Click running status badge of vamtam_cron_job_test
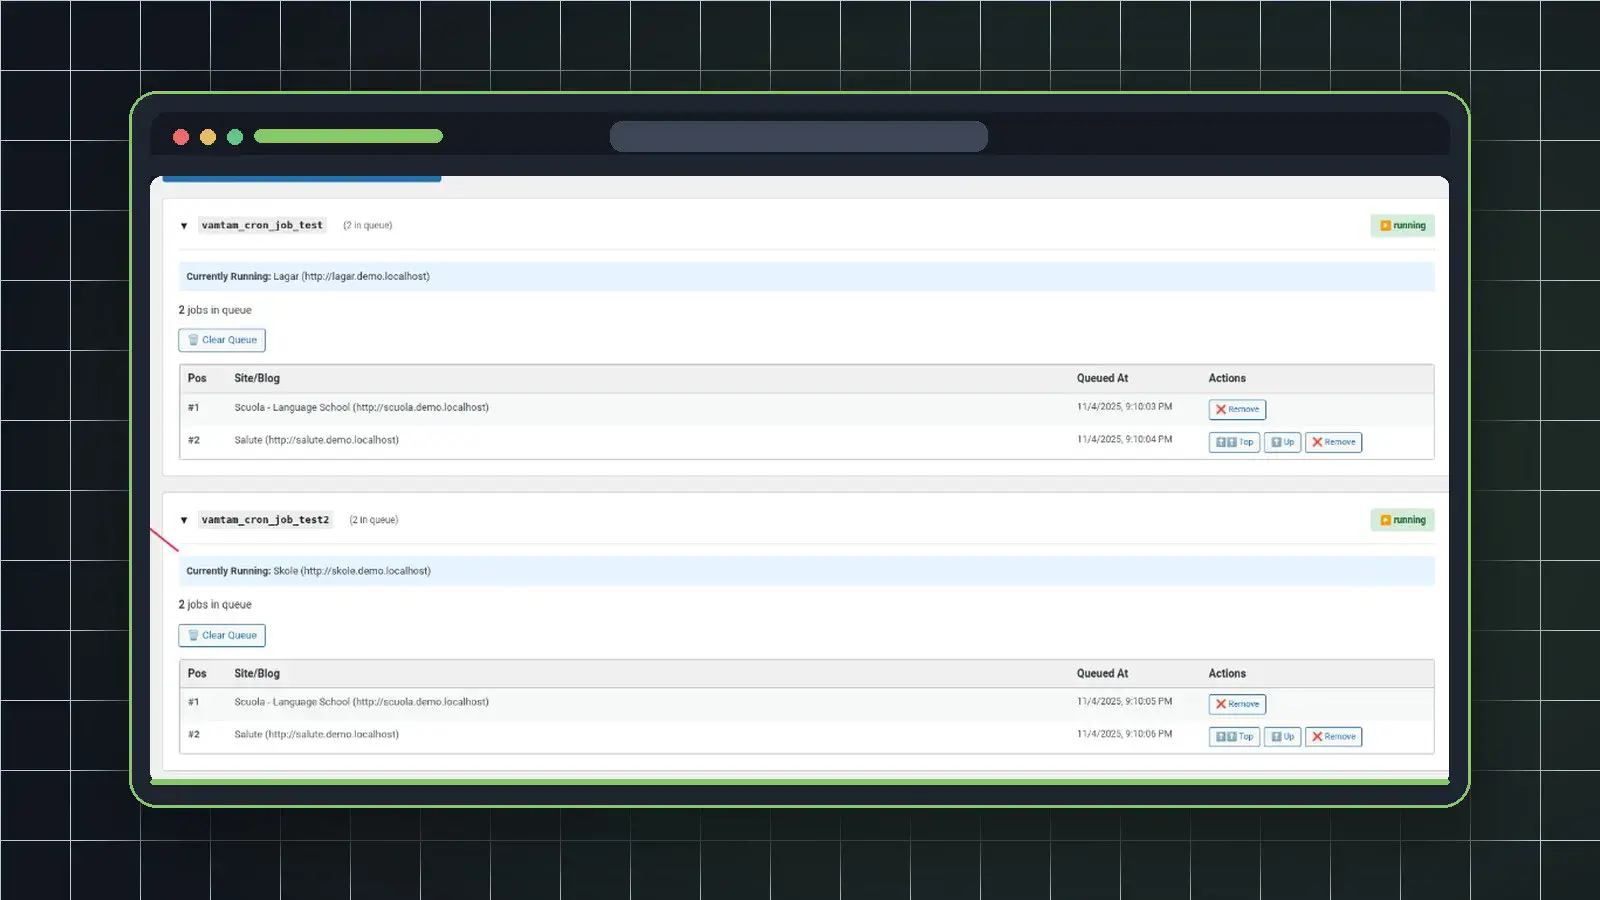1600x900 pixels. pyautogui.click(x=1402, y=226)
